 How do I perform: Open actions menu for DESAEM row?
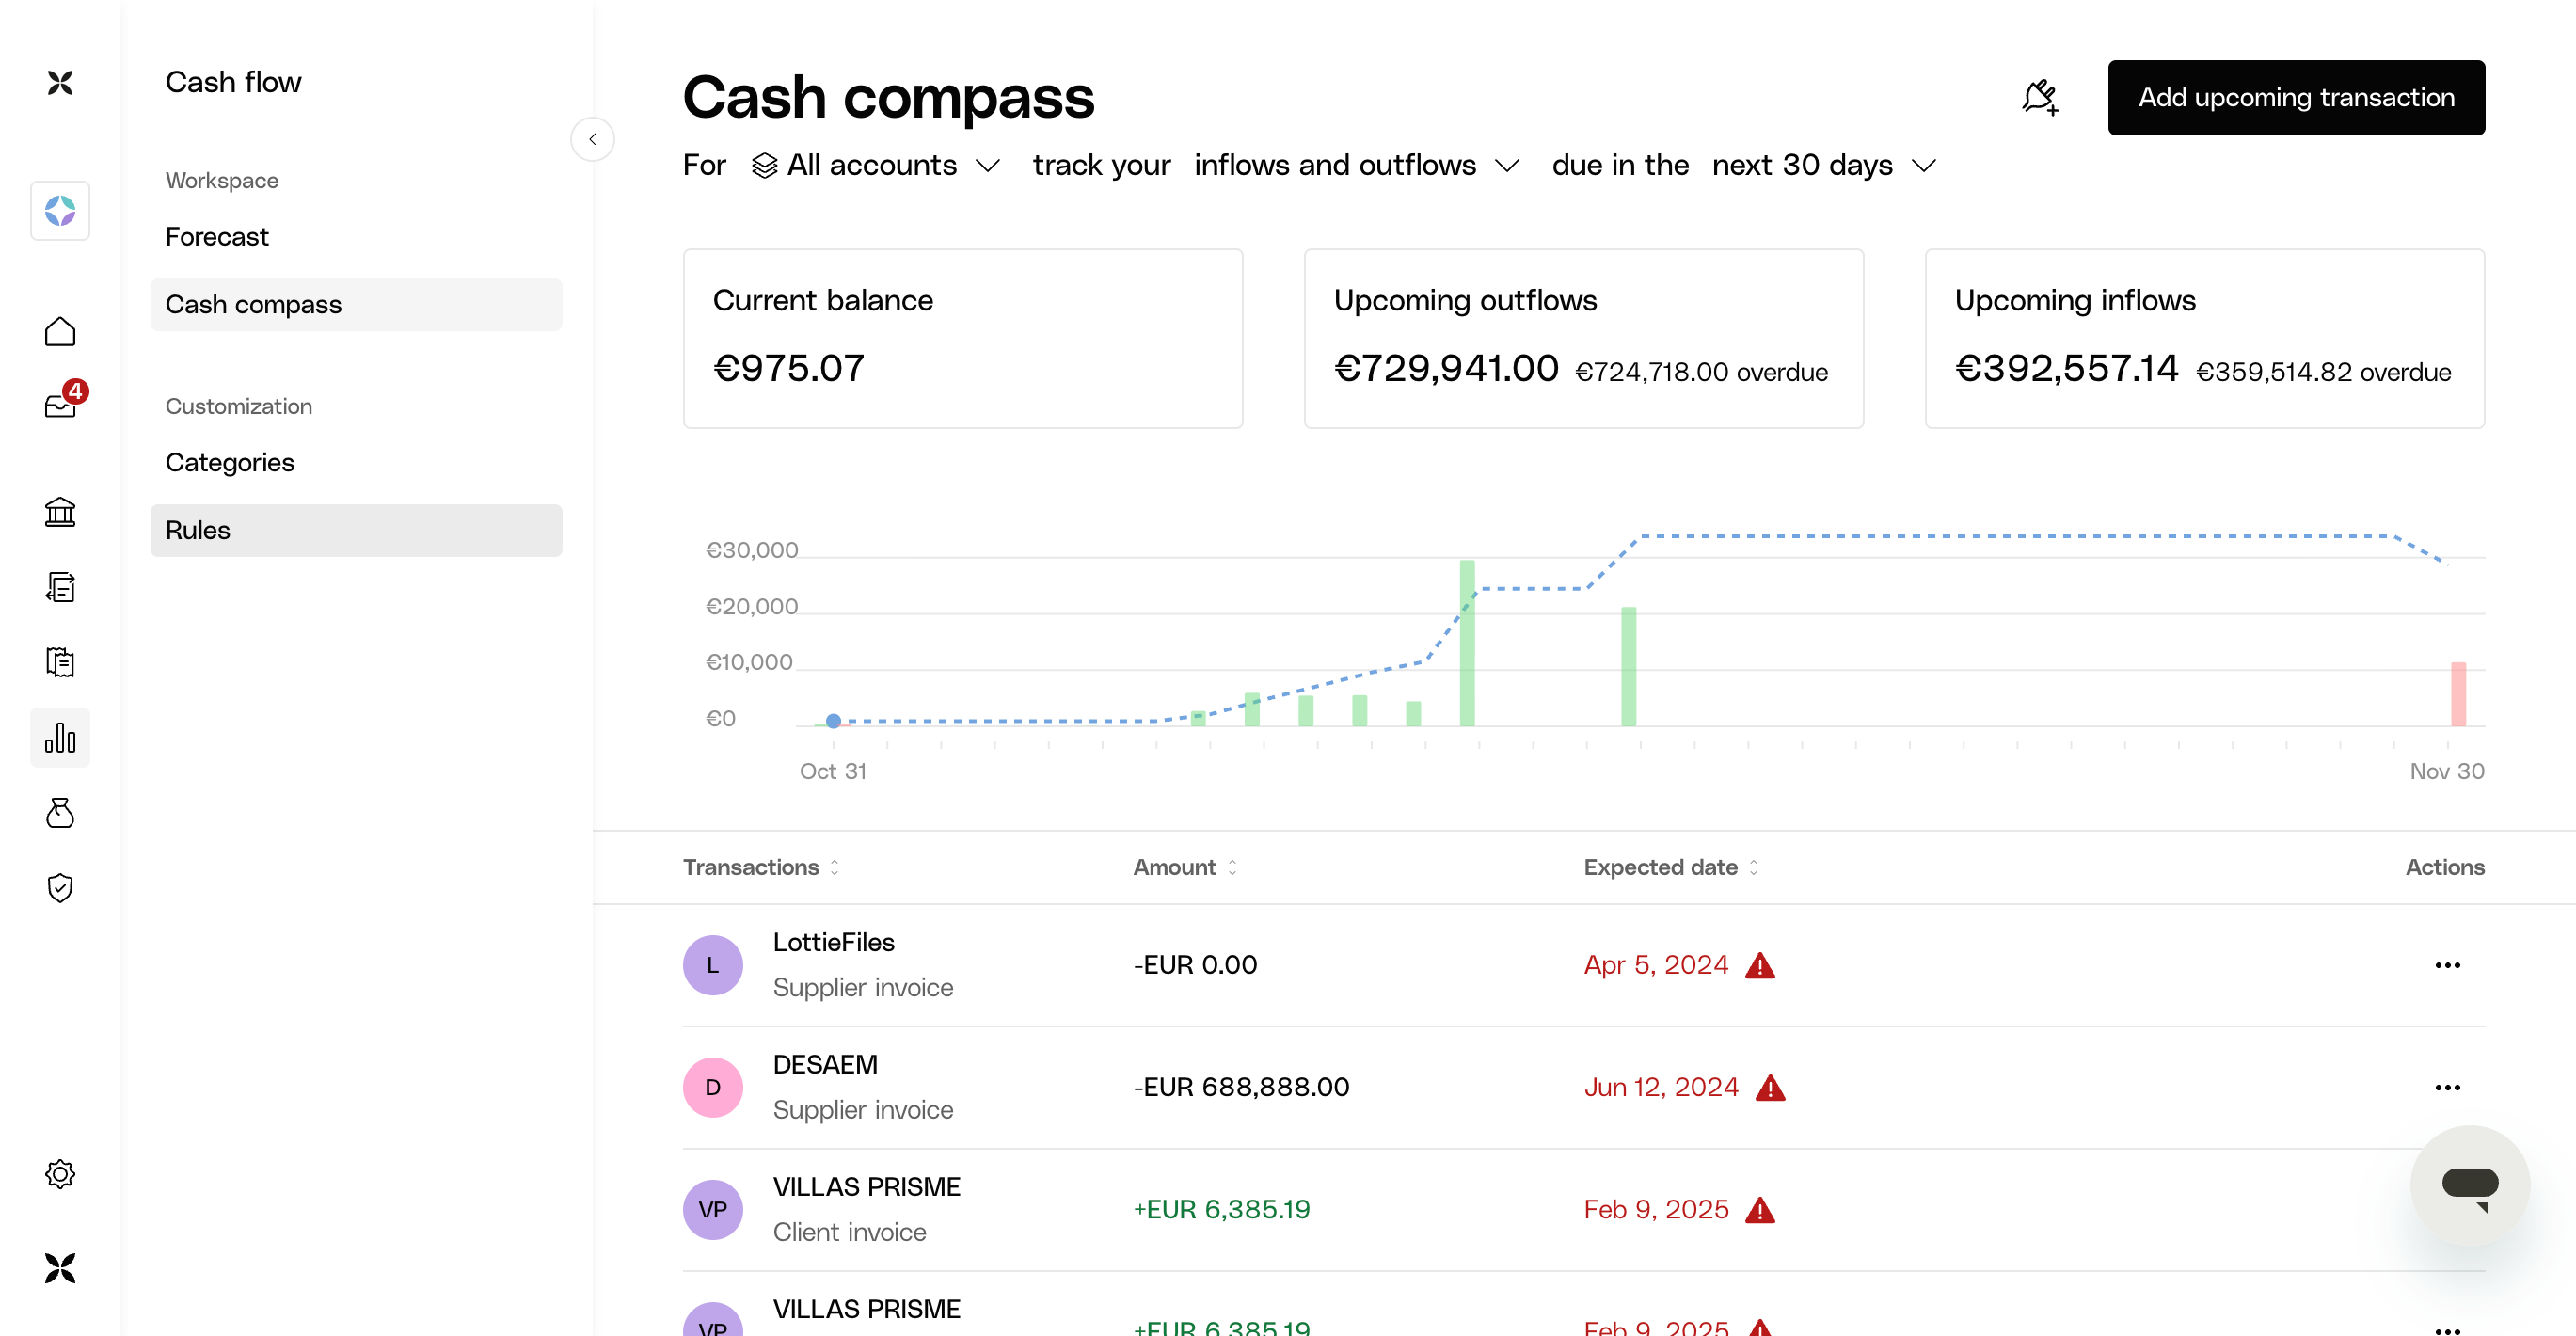2446,1087
